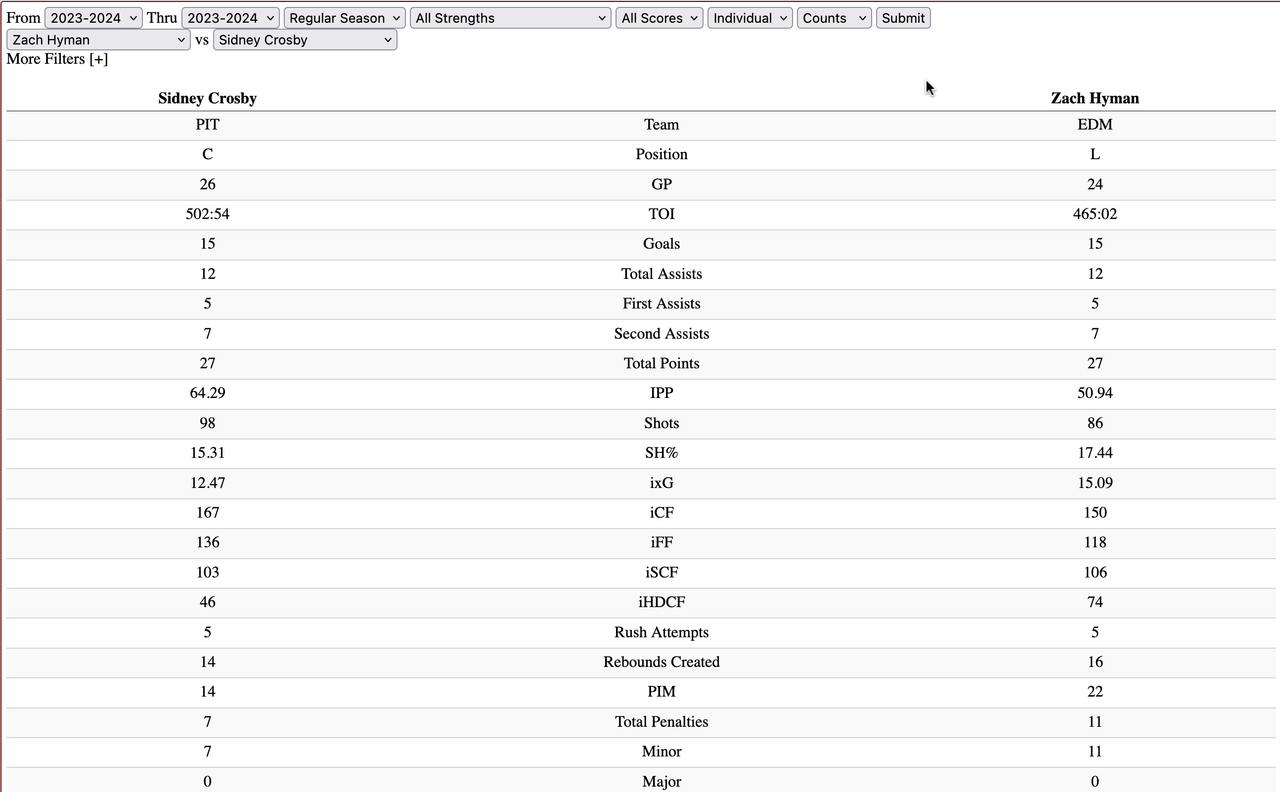Click the iHDCF row label

pos(661,602)
